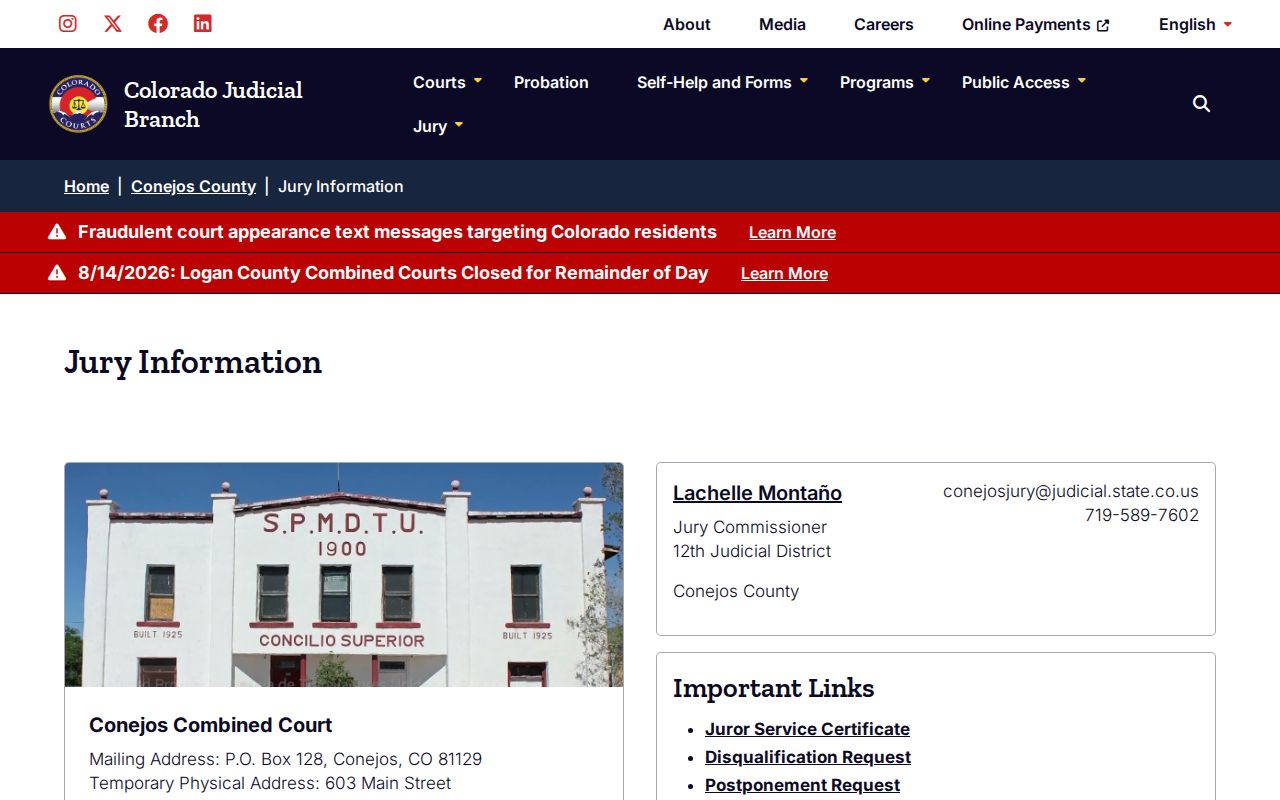Open the Disqualification Request link
1280x800 pixels.
[808, 757]
